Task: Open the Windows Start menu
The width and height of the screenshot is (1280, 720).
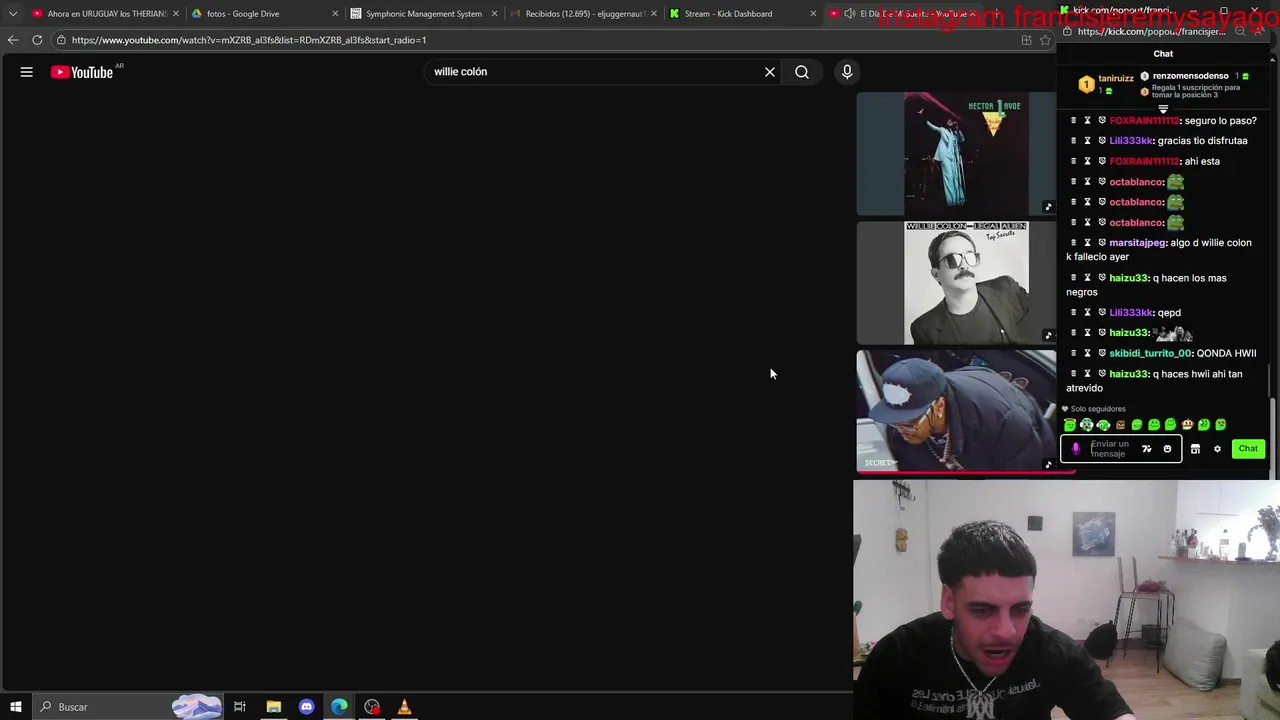Action: [x=16, y=707]
